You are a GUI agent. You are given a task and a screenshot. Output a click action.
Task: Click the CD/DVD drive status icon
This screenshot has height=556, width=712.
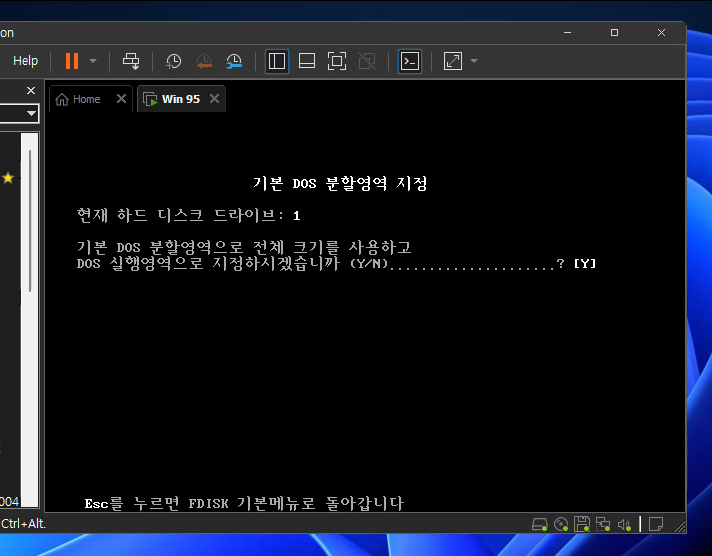(x=561, y=524)
